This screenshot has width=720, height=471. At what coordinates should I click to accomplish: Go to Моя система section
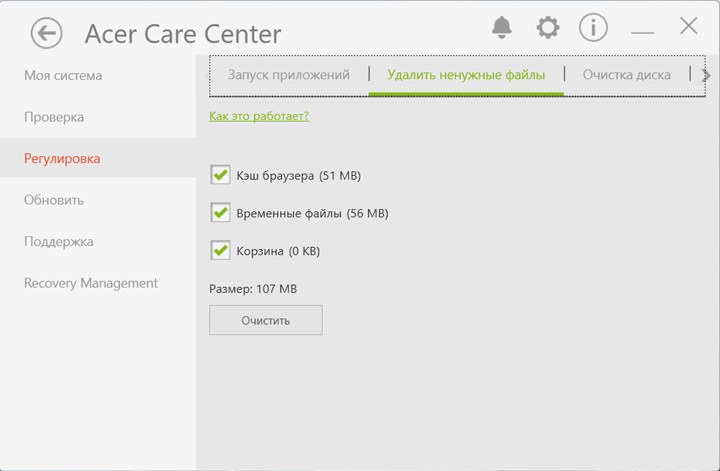pyautogui.click(x=63, y=76)
